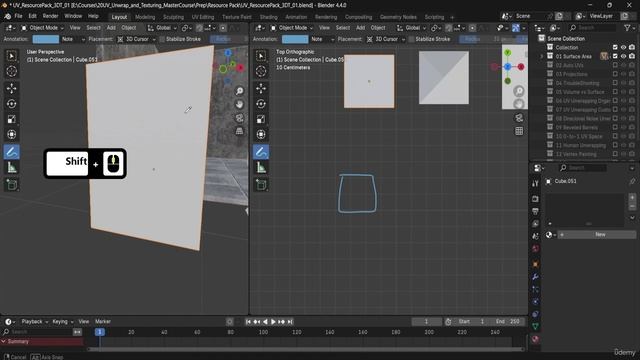Open the Add menu in left viewport
This screenshot has height=360, width=640.
pyautogui.click(x=111, y=28)
